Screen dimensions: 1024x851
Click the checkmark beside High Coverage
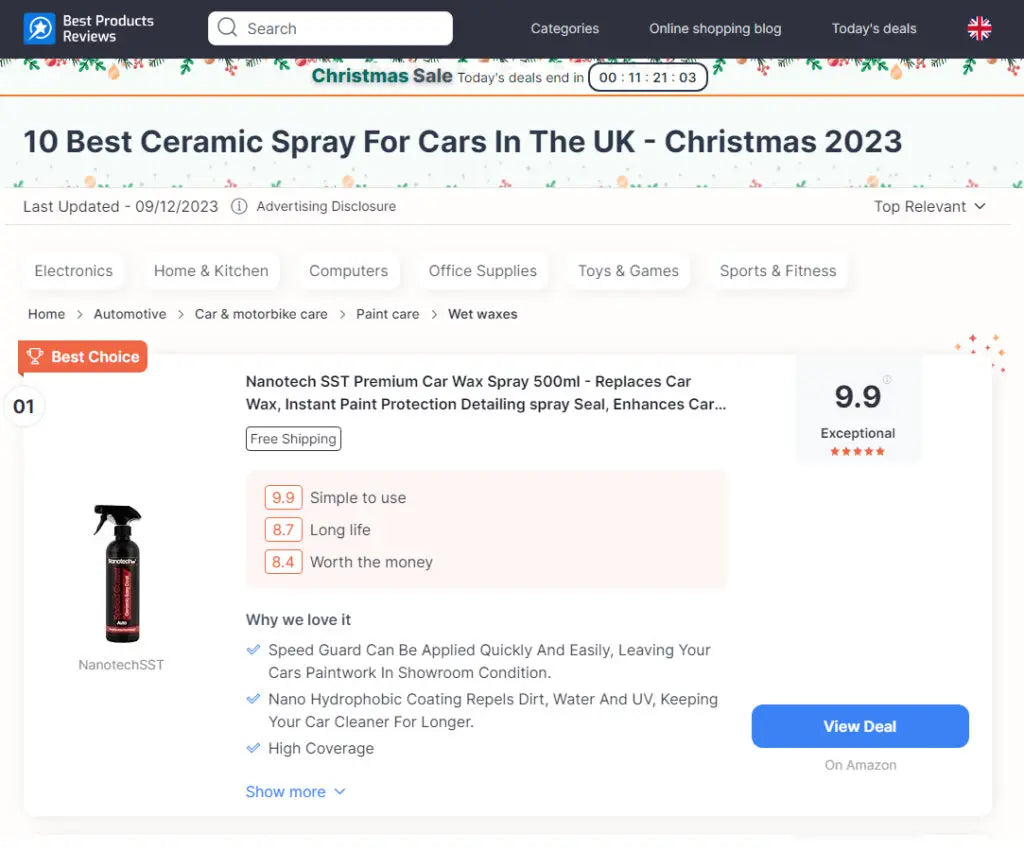coord(253,747)
